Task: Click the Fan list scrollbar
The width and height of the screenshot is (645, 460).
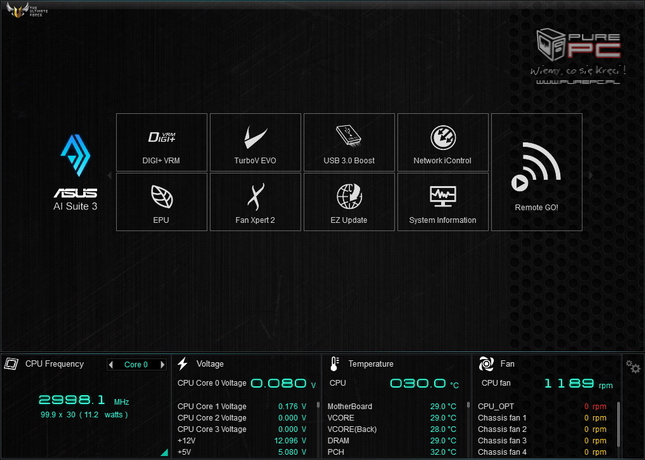Action: pos(618,424)
